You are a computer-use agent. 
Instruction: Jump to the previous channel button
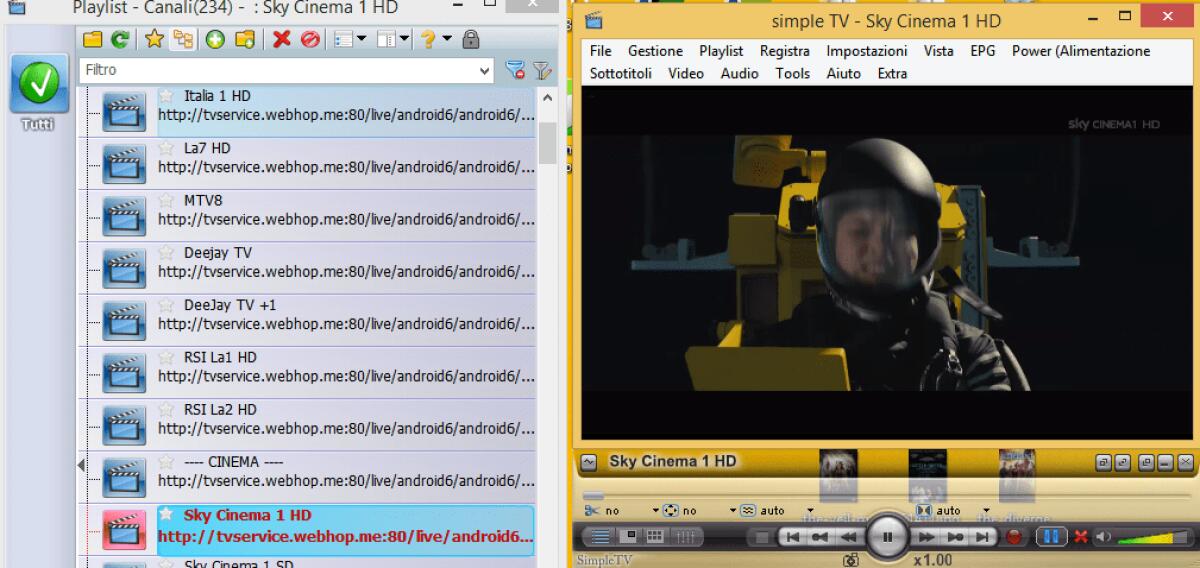tap(792, 537)
